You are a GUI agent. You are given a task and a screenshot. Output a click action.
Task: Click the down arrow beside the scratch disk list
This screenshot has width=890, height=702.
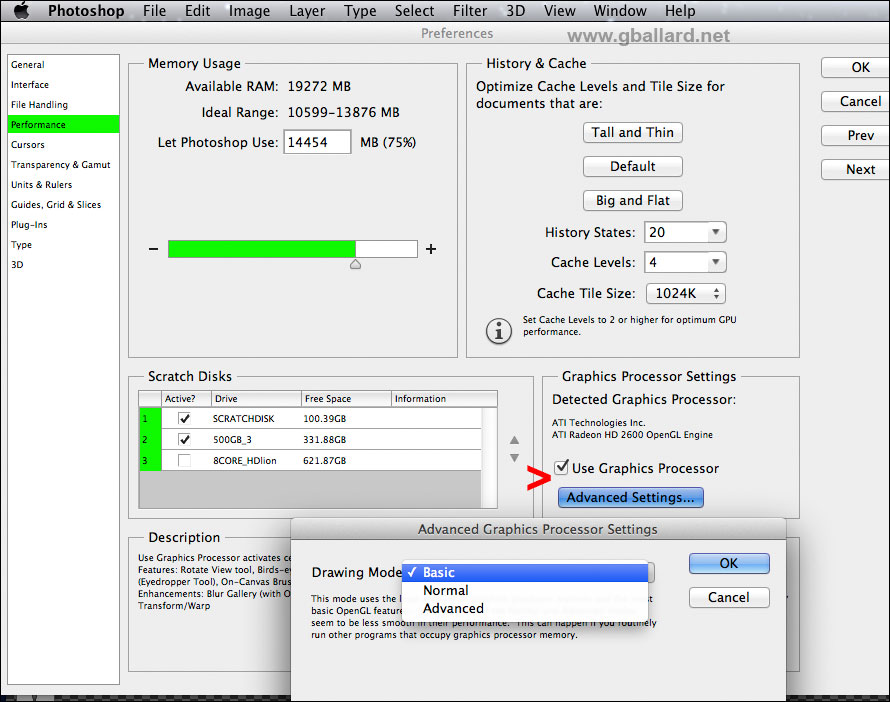514,458
